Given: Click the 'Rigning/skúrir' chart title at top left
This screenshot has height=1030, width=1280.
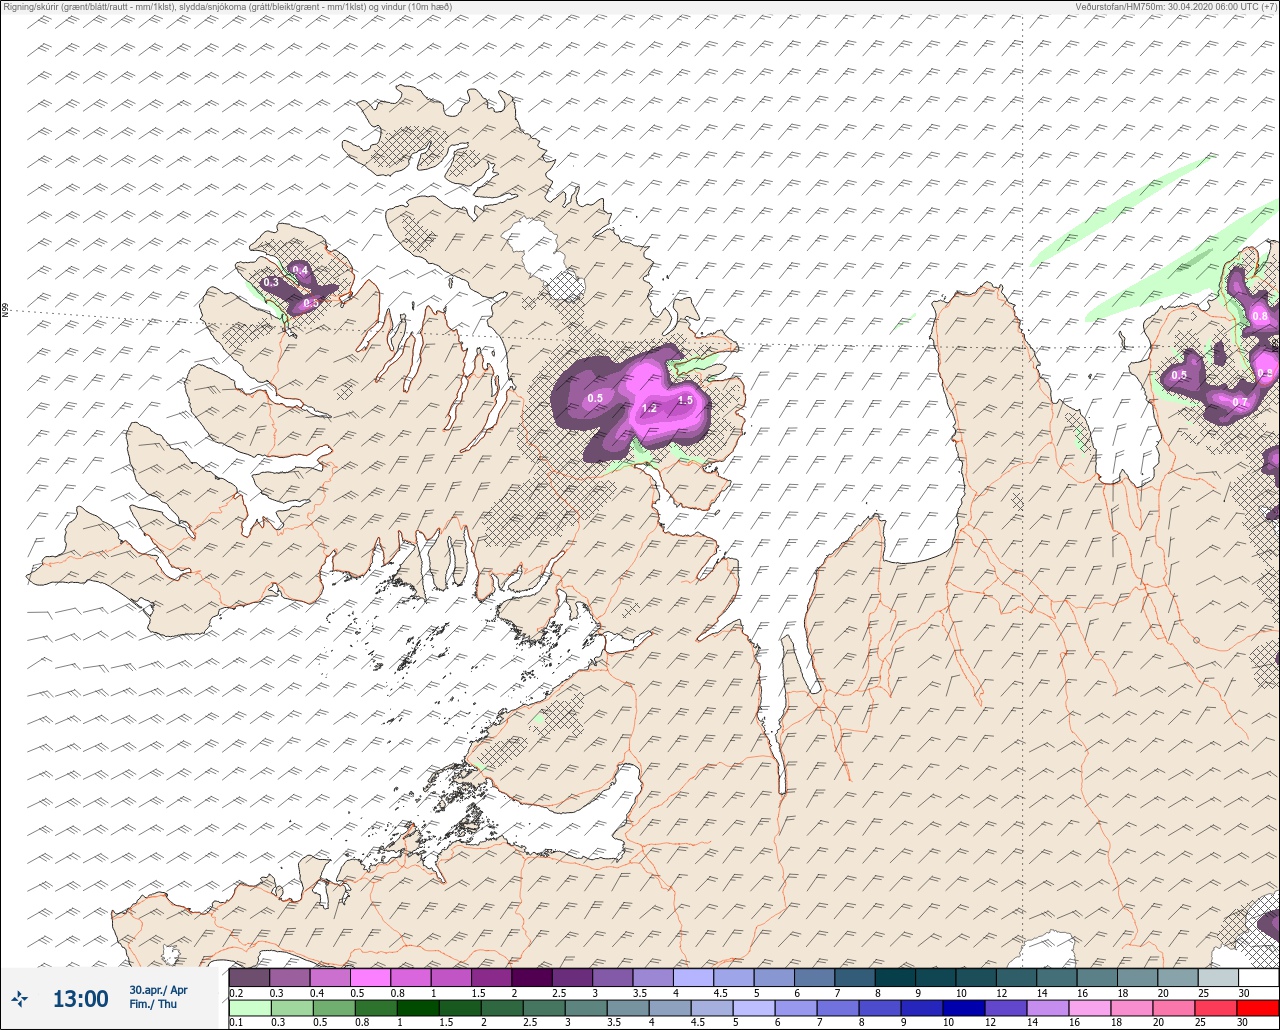Looking at the screenshot, I should click(x=30, y=7).
